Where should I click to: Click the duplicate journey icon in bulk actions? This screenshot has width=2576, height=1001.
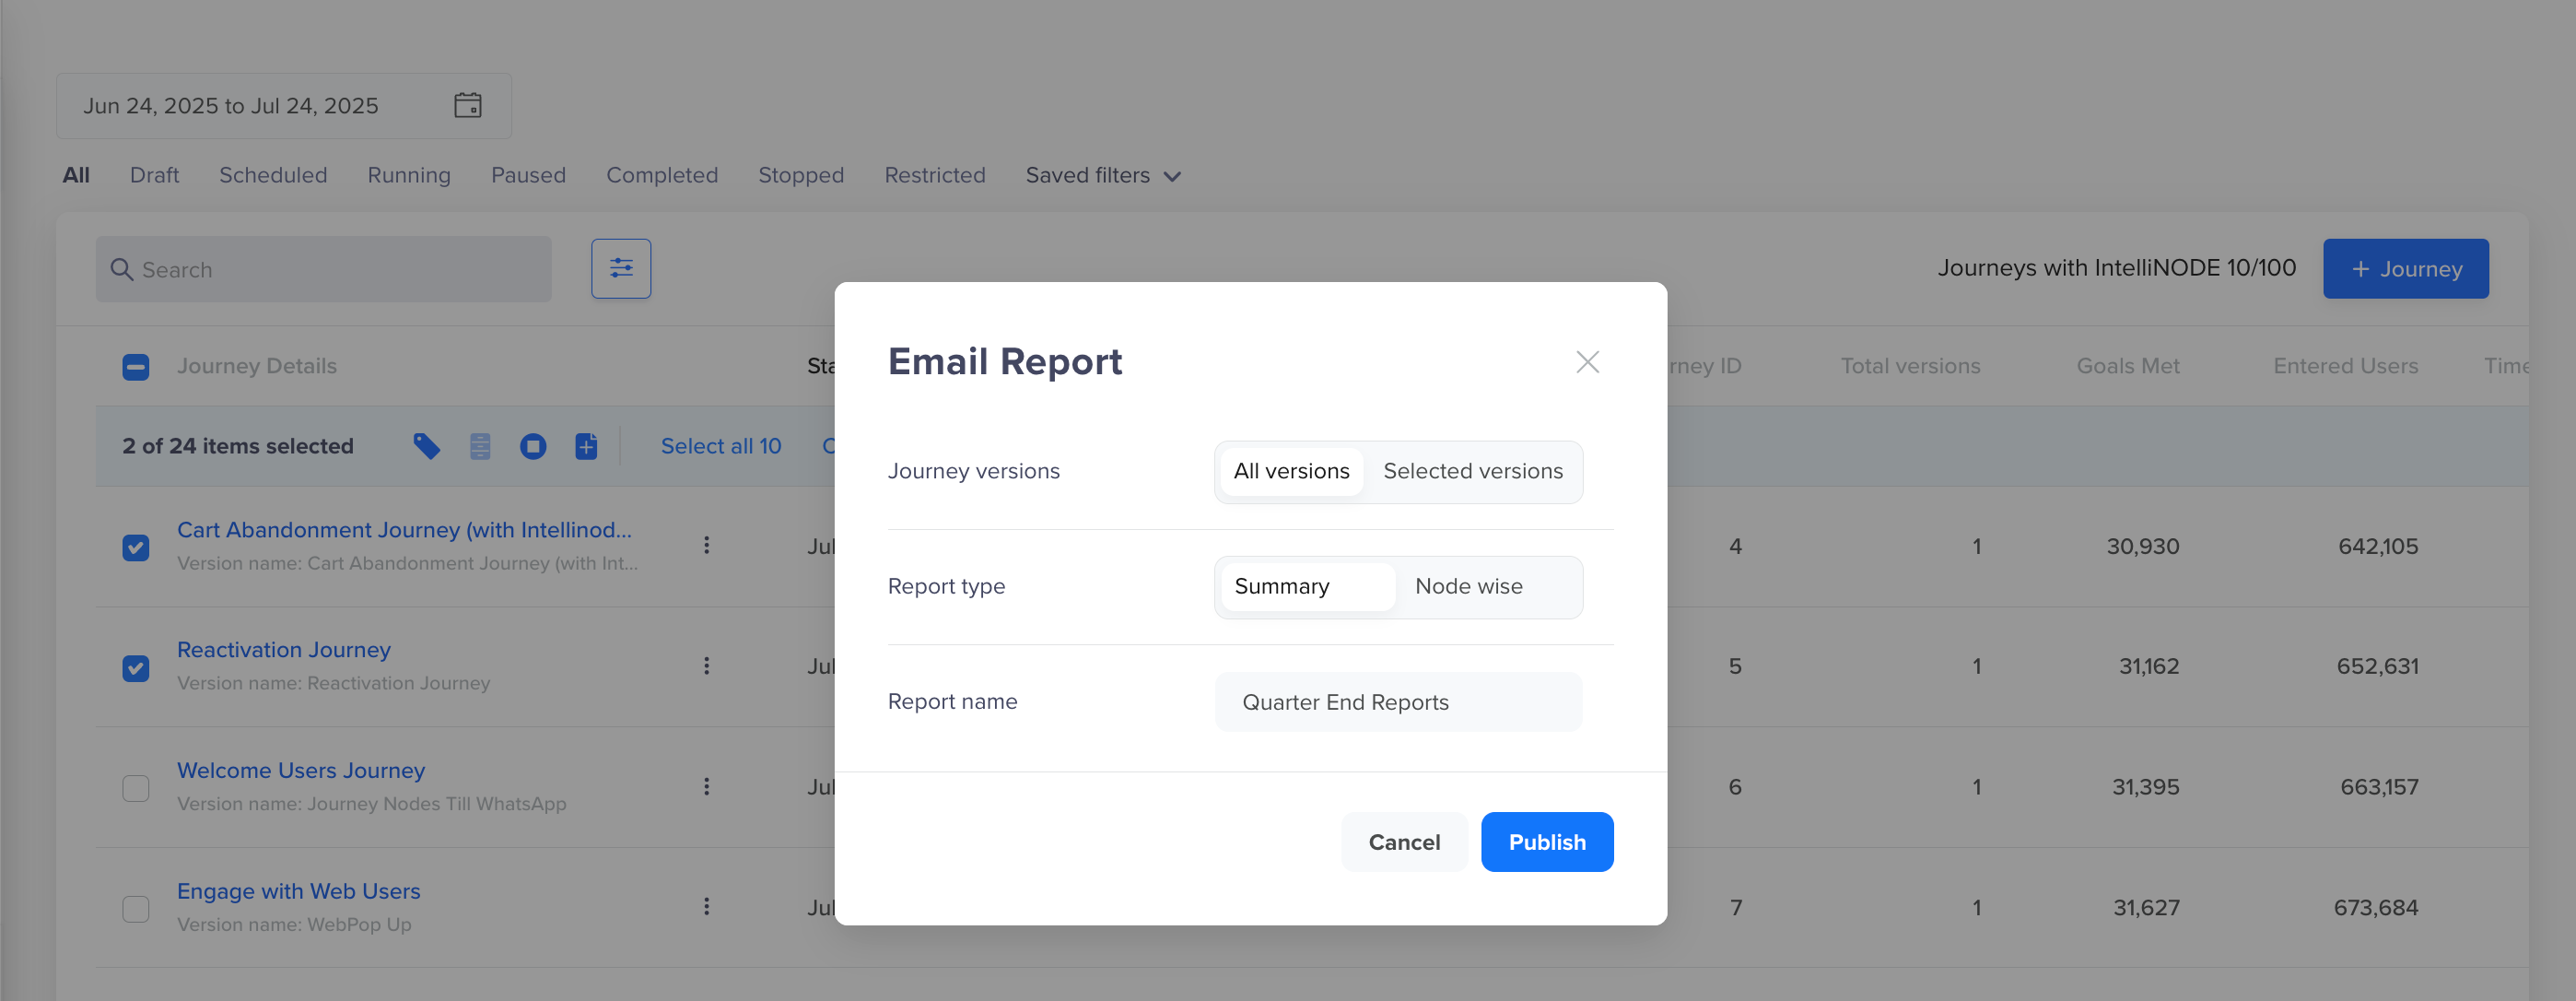pyautogui.click(x=586, y=446)
